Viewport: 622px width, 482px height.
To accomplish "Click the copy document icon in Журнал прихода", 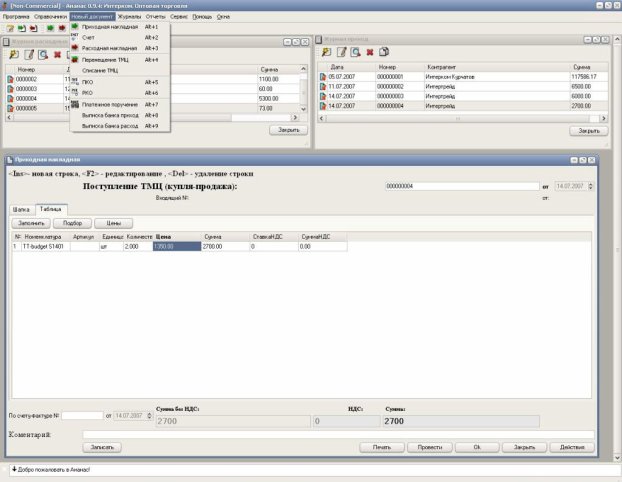I will coord(384,52).
